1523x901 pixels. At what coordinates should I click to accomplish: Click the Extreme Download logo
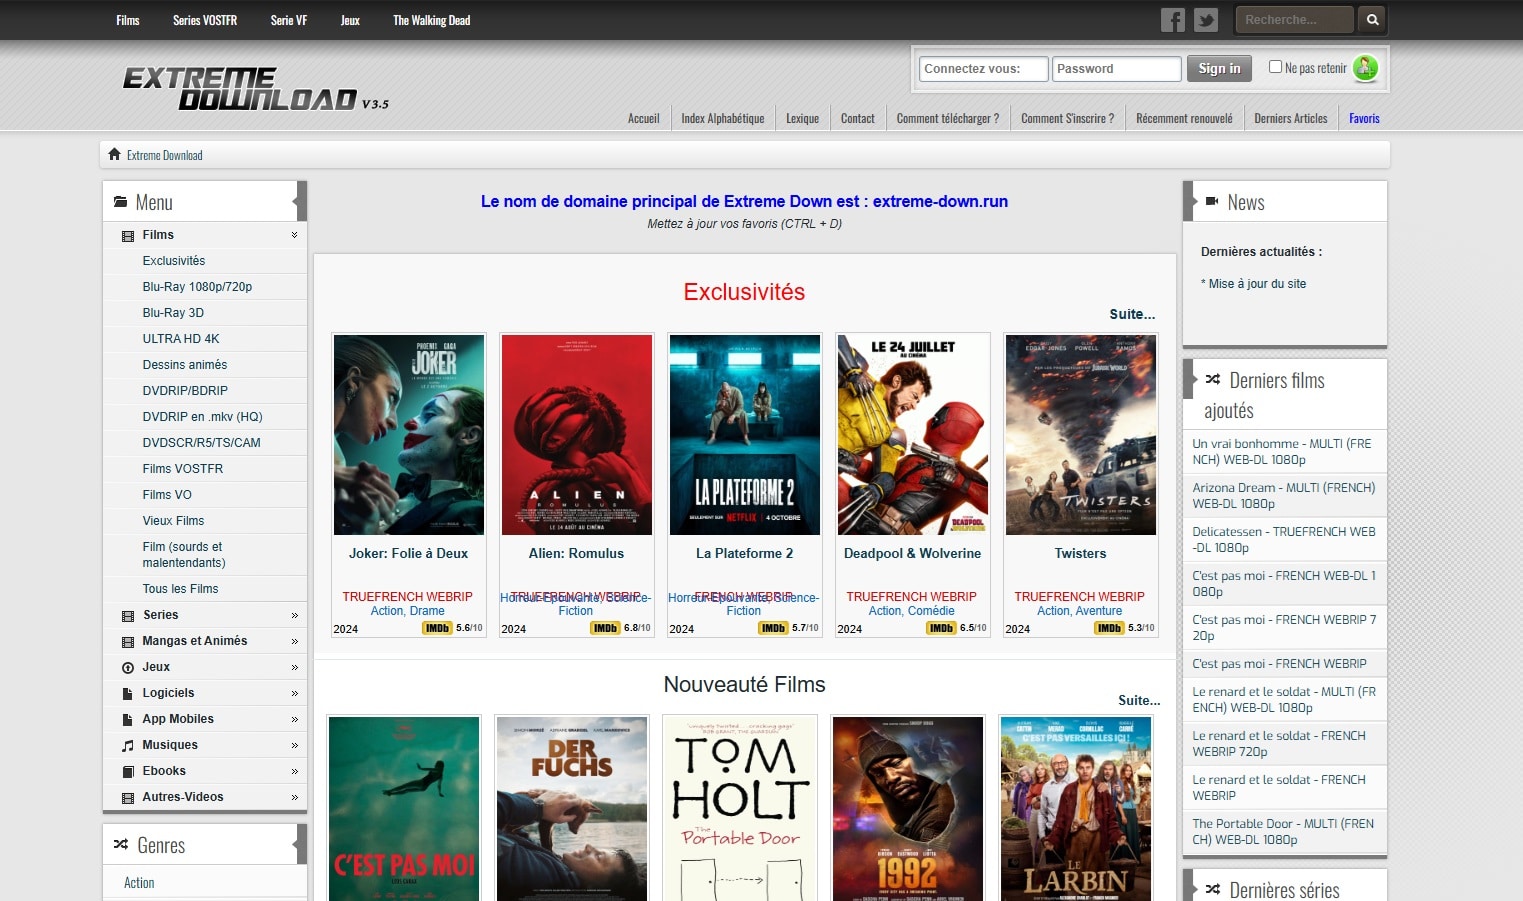pos(255,88)
